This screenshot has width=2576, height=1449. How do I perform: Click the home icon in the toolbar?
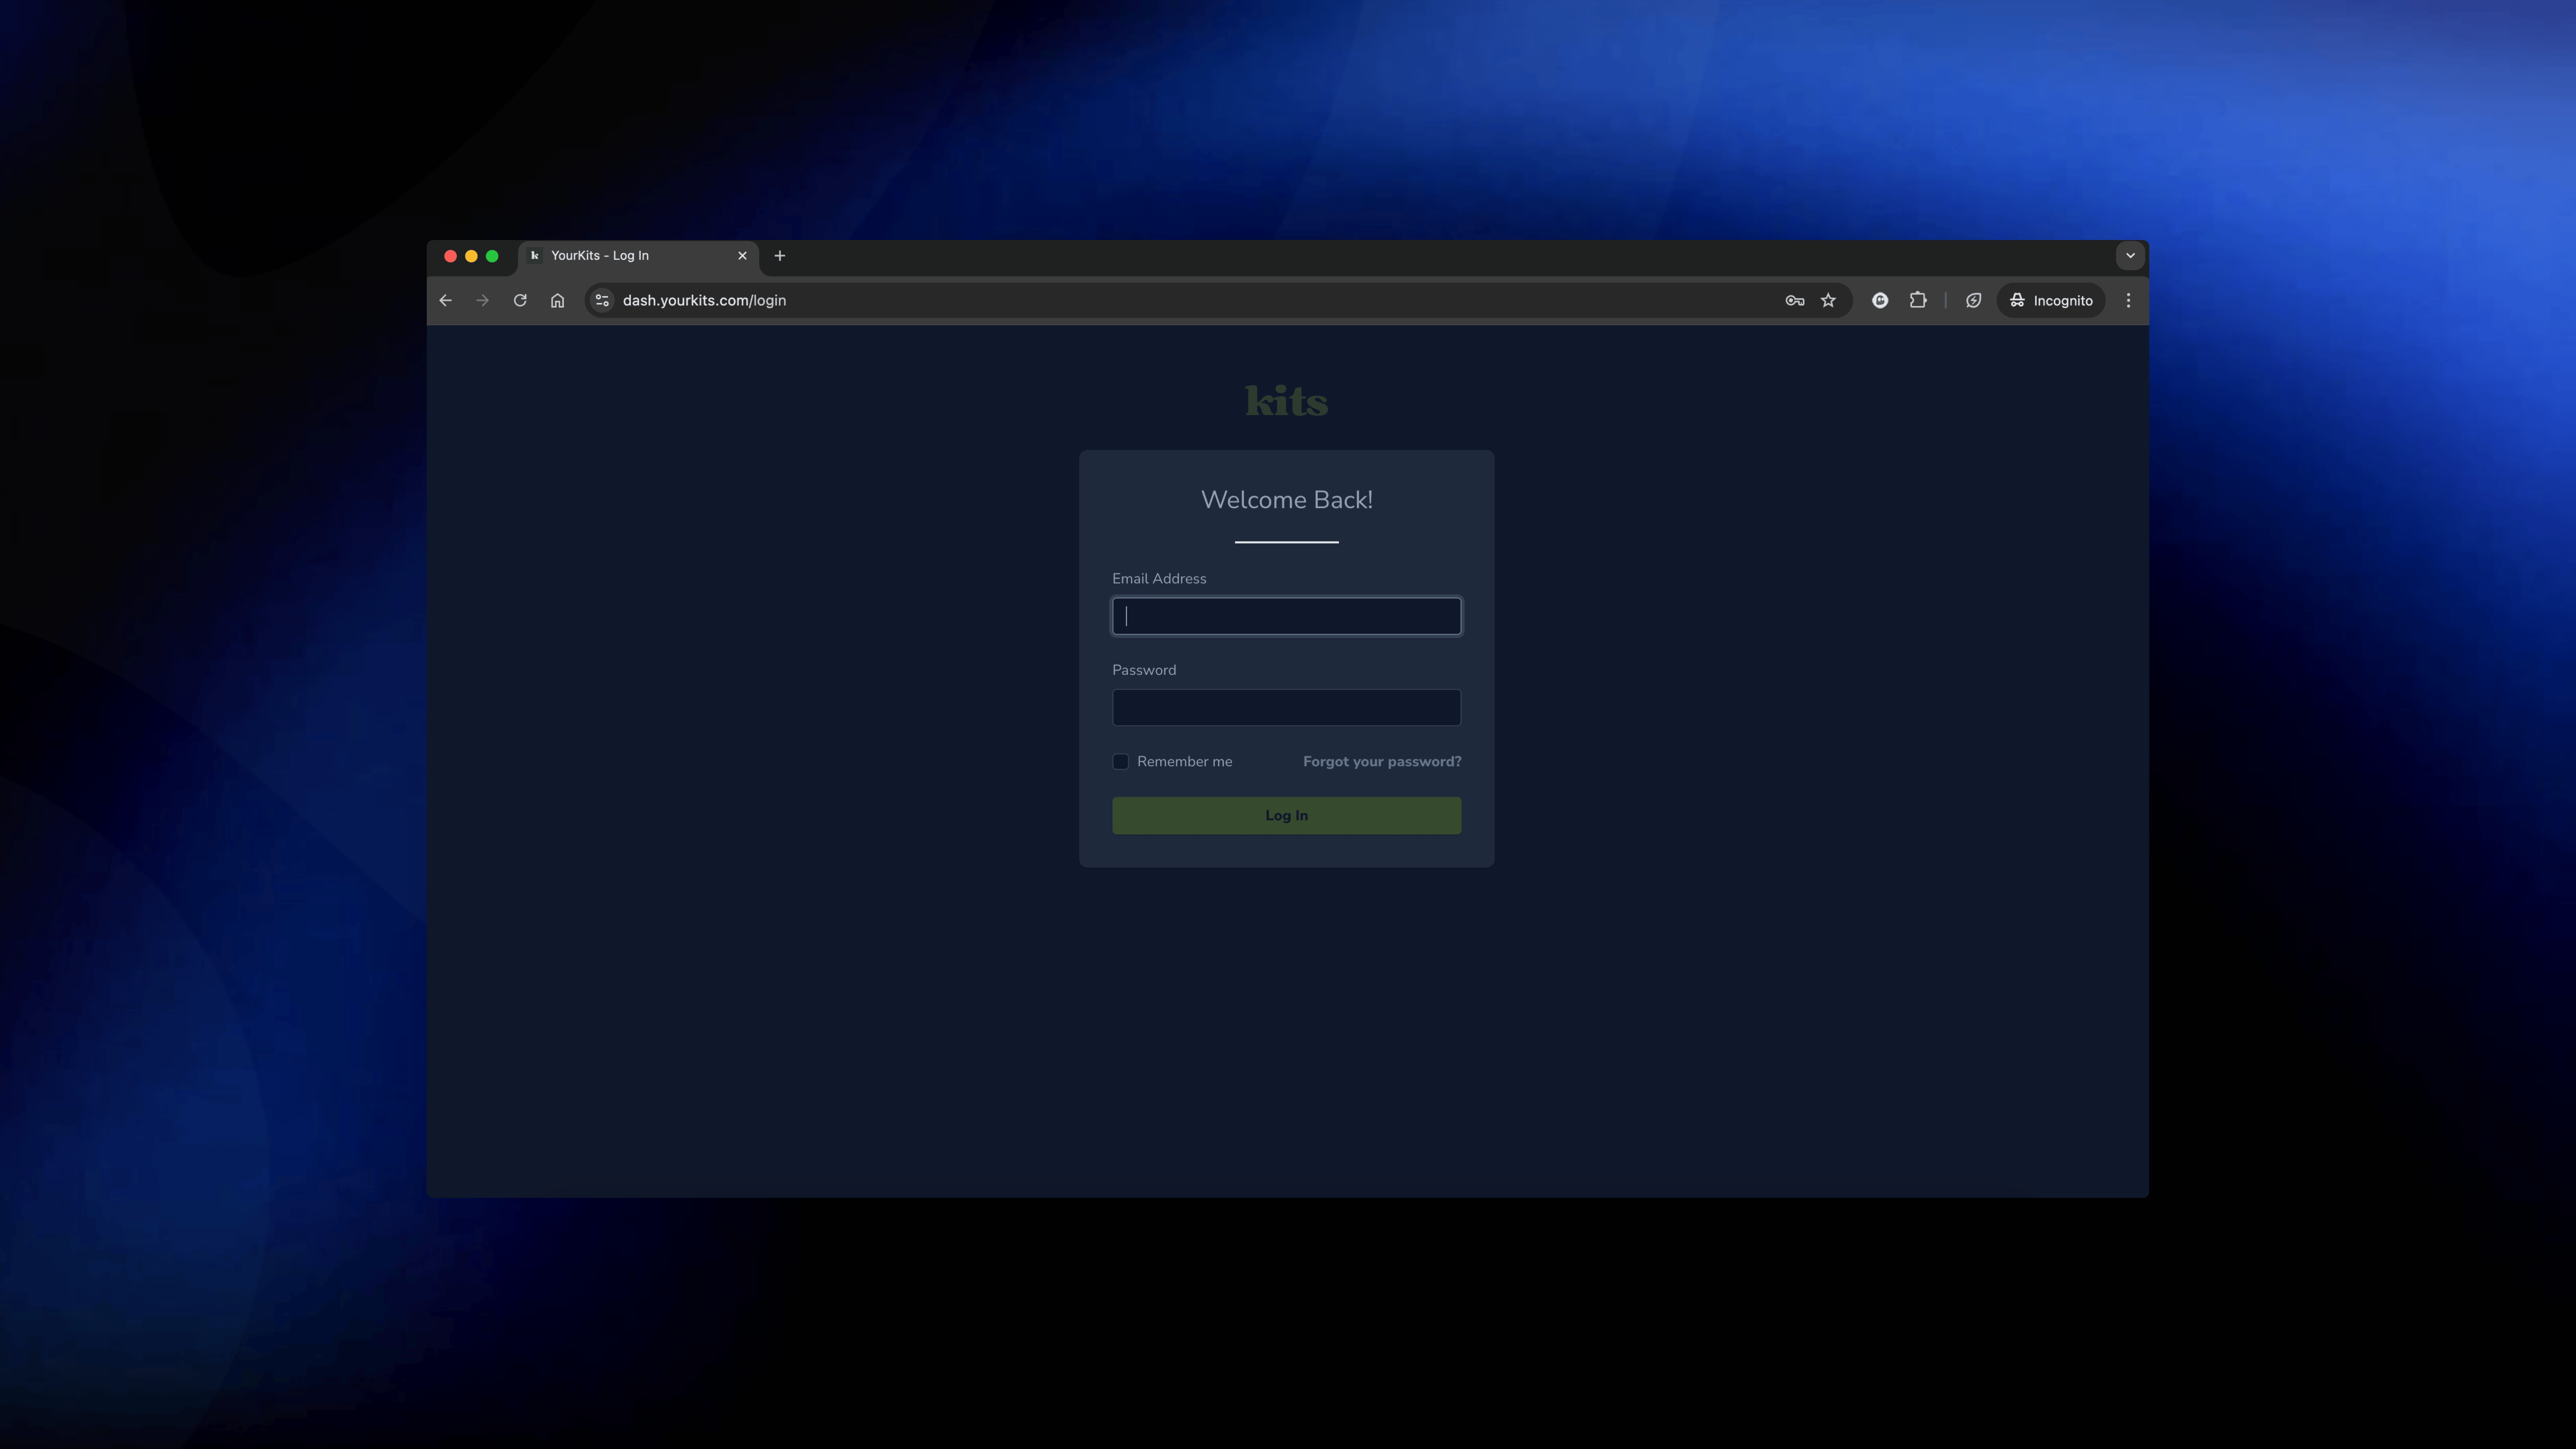tap(557, 300)
